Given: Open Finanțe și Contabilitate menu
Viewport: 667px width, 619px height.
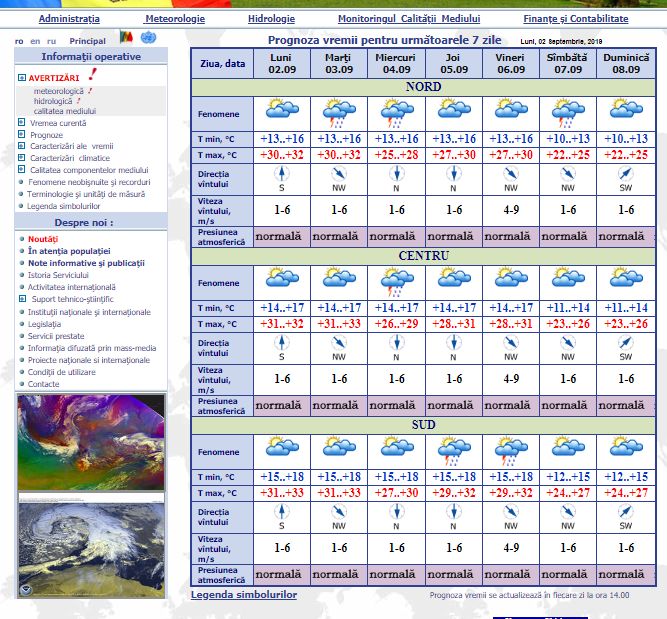Looking at the screenshot, I should click(576, 19).
